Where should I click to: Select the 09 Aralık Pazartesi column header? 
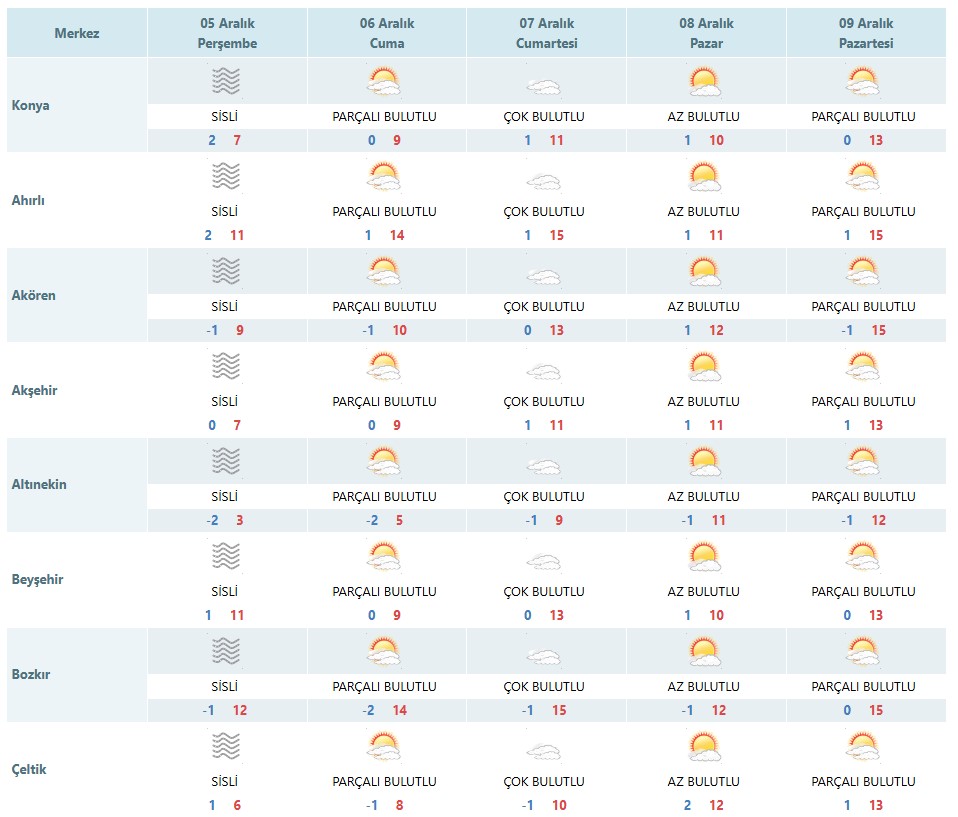[x=866, y=33]
